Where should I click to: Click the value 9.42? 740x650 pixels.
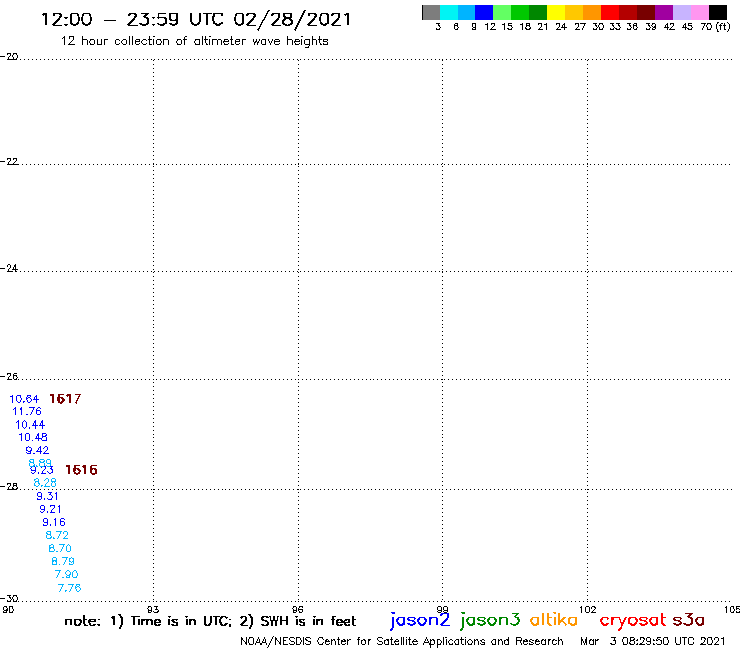(x=37, y=450)
